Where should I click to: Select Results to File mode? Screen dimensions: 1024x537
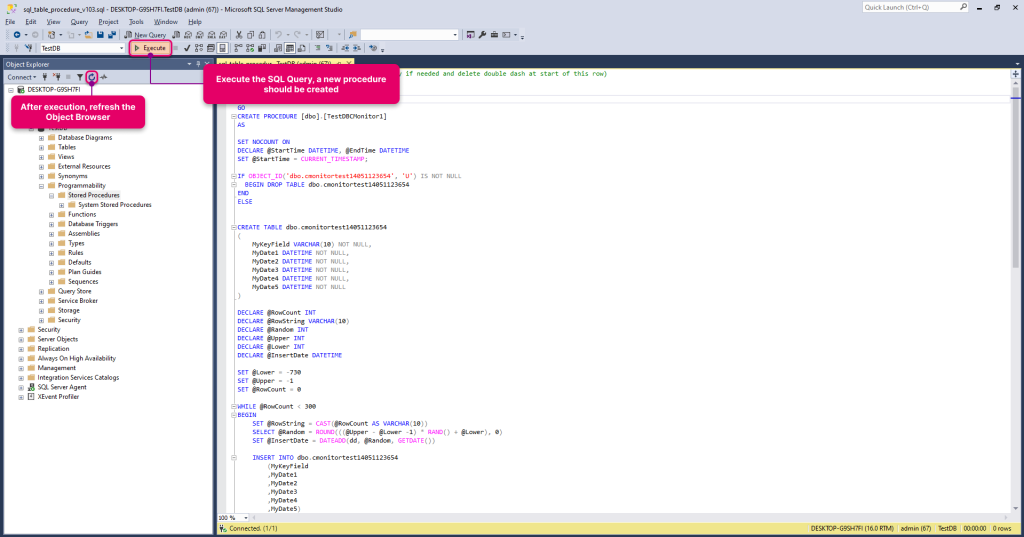[x=302, y=48]
